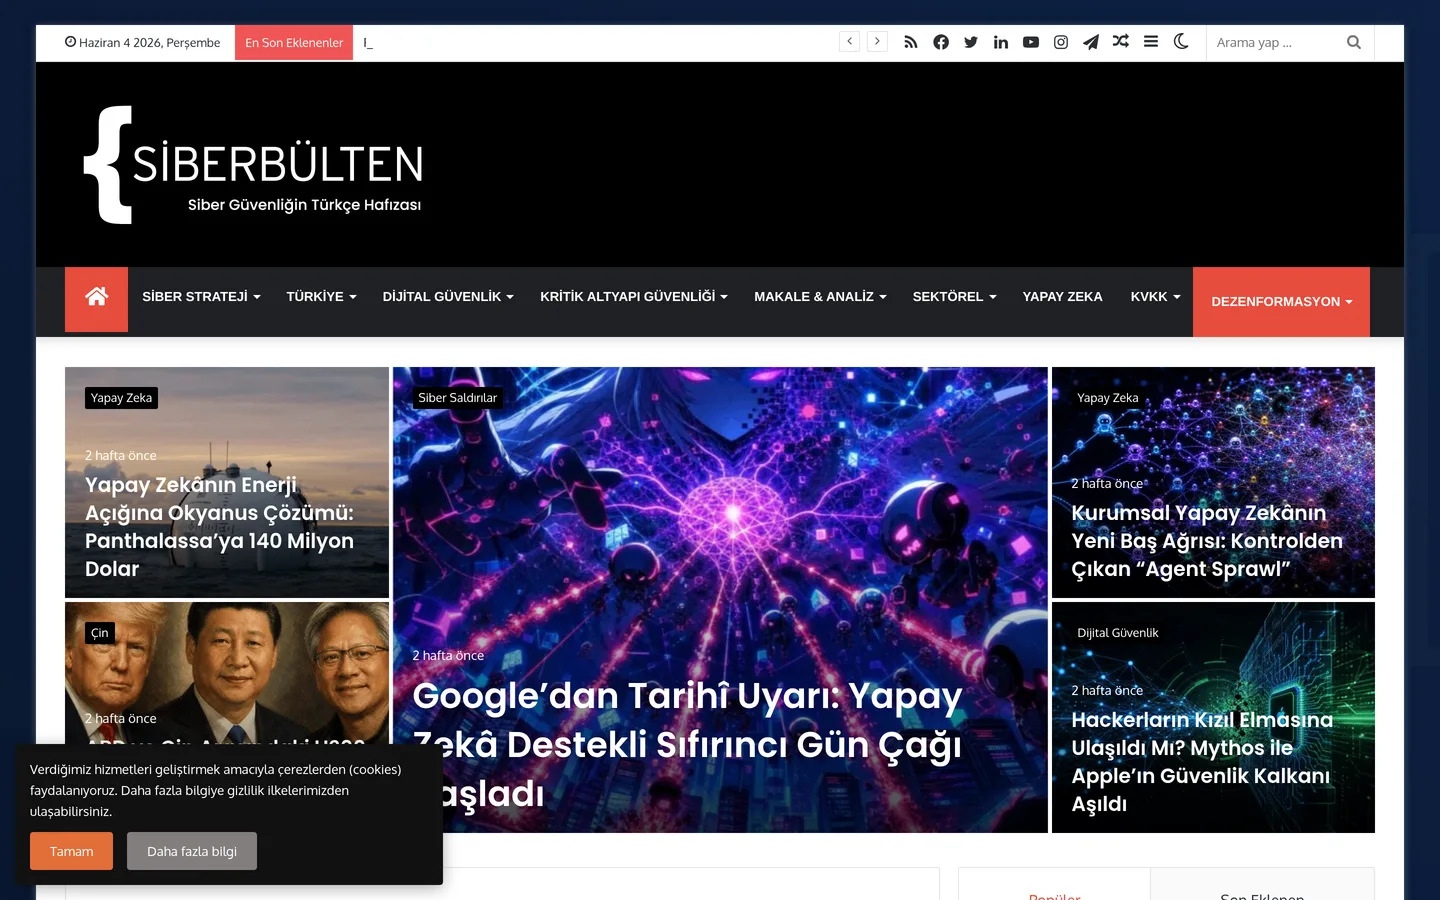Expand the KRİTİK ALTYAPI GÜVENLİĞİ menu
1440x900 pixels.
pyautogui.click(x=634, y=297)
